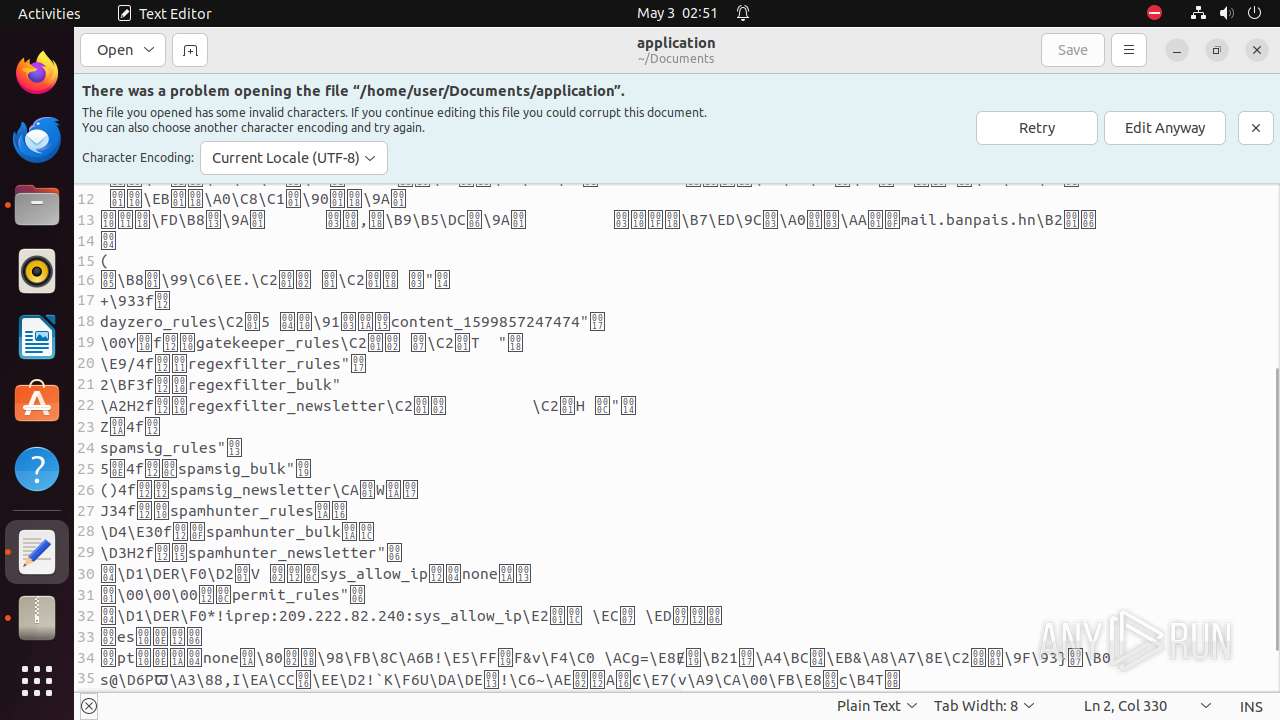Click sys_allow_ip text on line 30

pyautogui.click(x=374, y=574)
